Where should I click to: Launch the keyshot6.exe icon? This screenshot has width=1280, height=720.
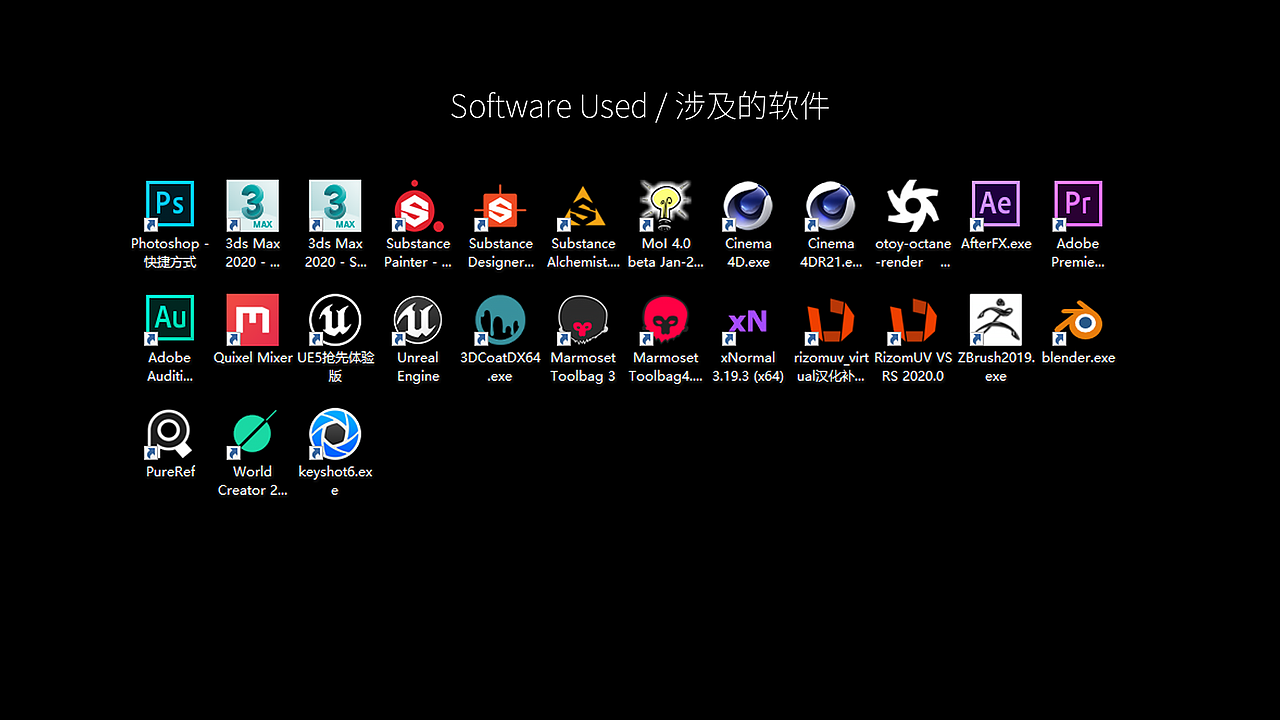[x=335, y=433]
